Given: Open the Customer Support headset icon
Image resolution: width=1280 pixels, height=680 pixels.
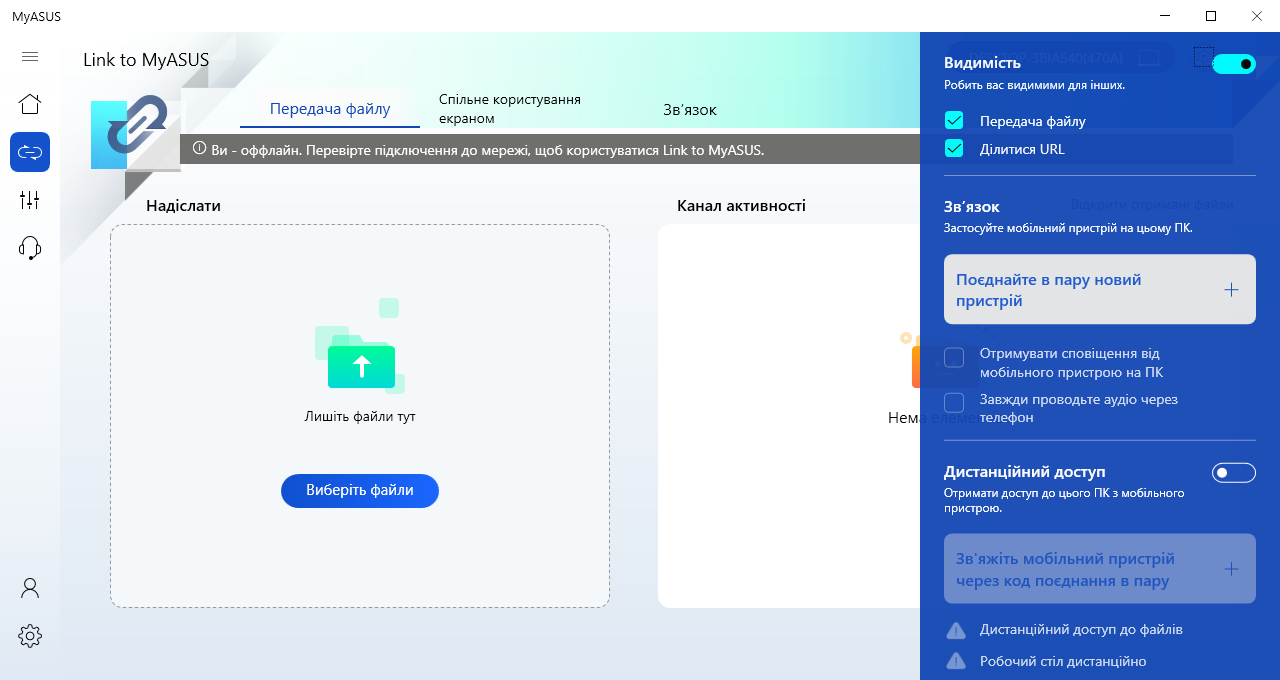Looking at the screenshot, I should point(30,248).
